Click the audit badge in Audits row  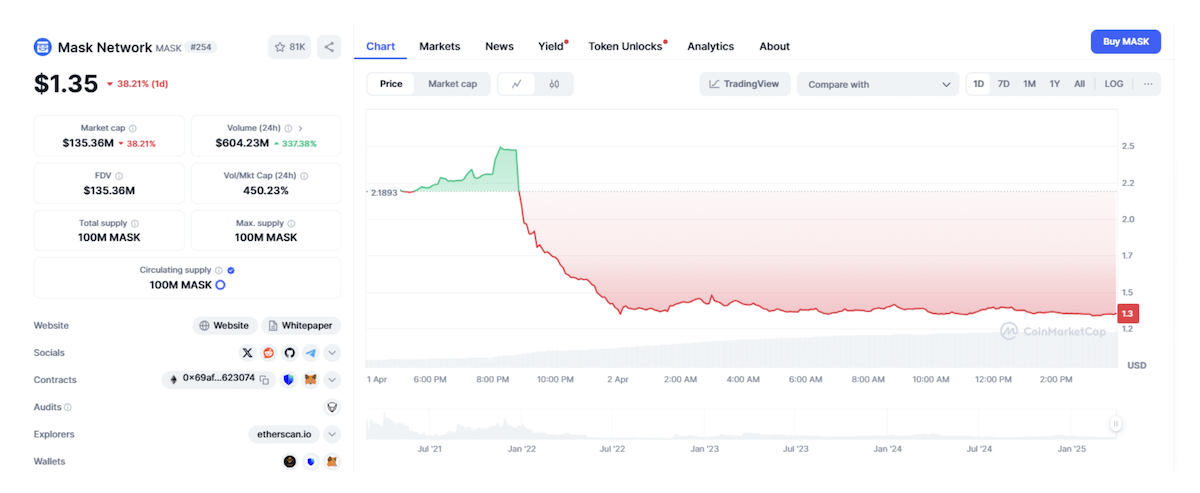332,407
